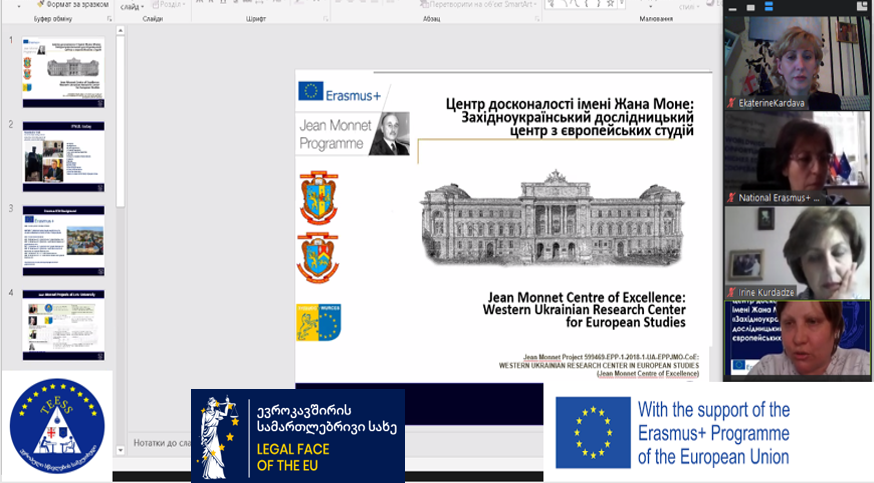Select the lower university crest on the slide
Image resolution: width=874 pixels, height=483 pixels.
318,257
